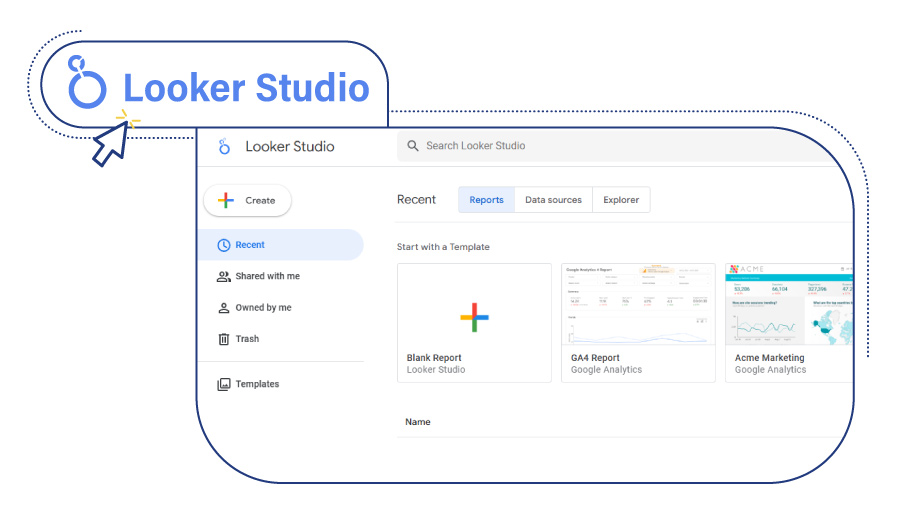
Task: Click the ACME logo on Acme Marketing template
Action: click(x=746, y=269)
